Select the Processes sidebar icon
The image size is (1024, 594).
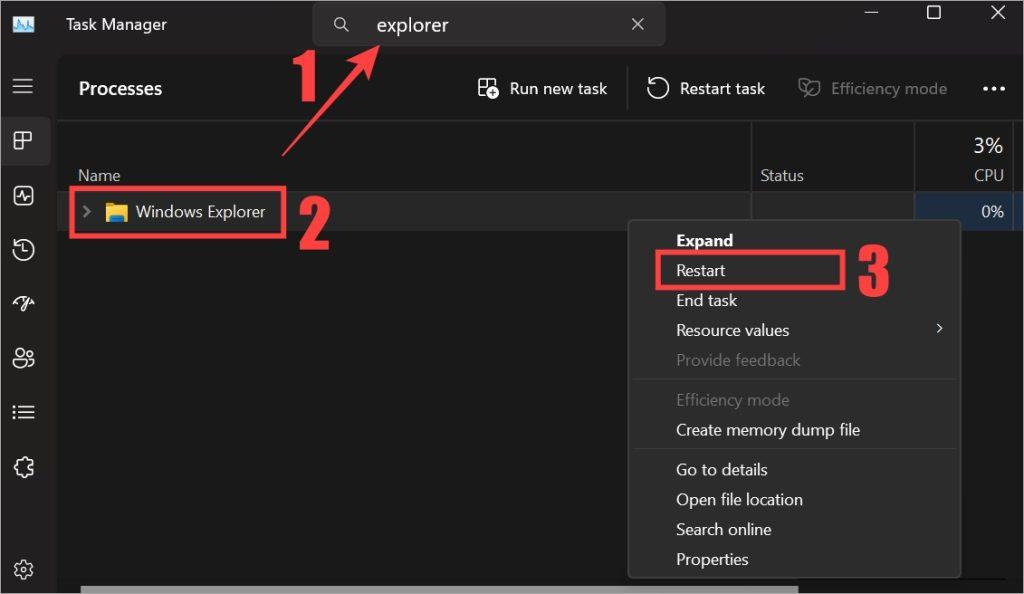point(23,140)
